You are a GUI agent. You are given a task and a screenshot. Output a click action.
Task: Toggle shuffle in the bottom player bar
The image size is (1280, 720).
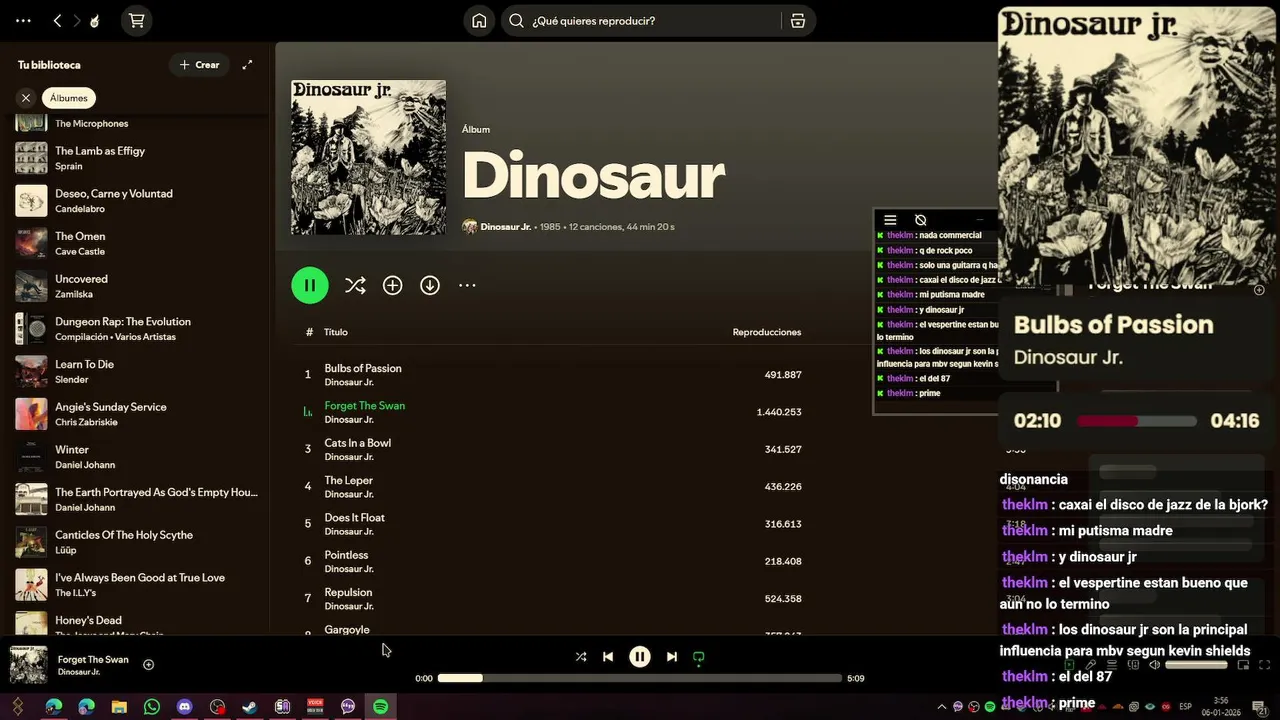pyautogui.click(x=581, y=657)
